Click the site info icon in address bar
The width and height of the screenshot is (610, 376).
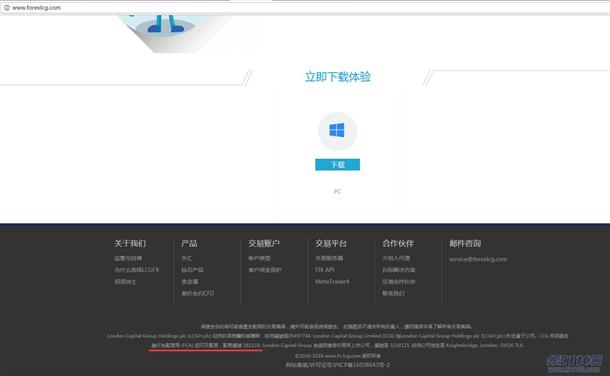[7, 7]
